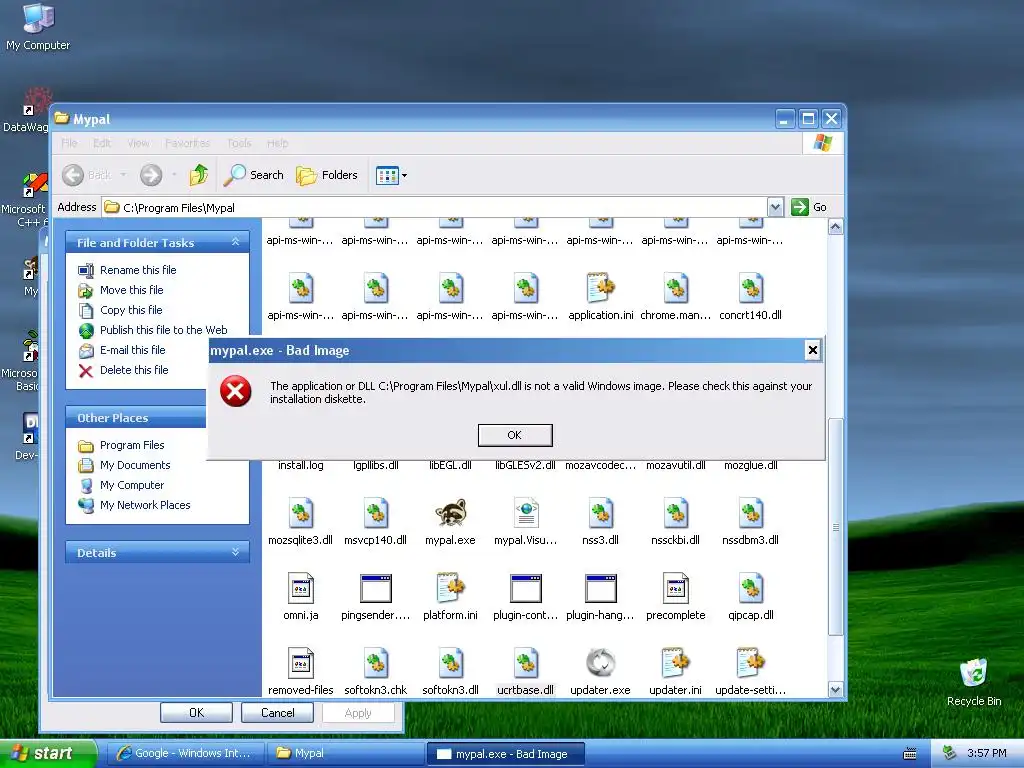Image resolution: width=1024 pixels, height=768 pixels.
Task: Select the mozsqlite3.dll file icon
Action: pos(300,513)
